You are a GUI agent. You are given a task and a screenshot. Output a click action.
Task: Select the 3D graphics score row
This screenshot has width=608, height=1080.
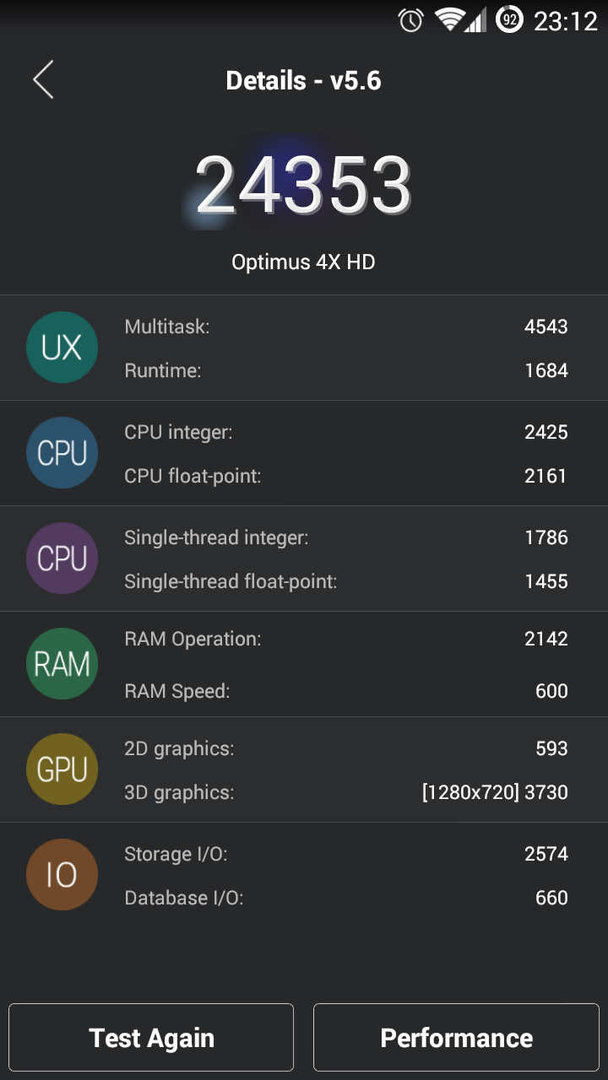346,792
